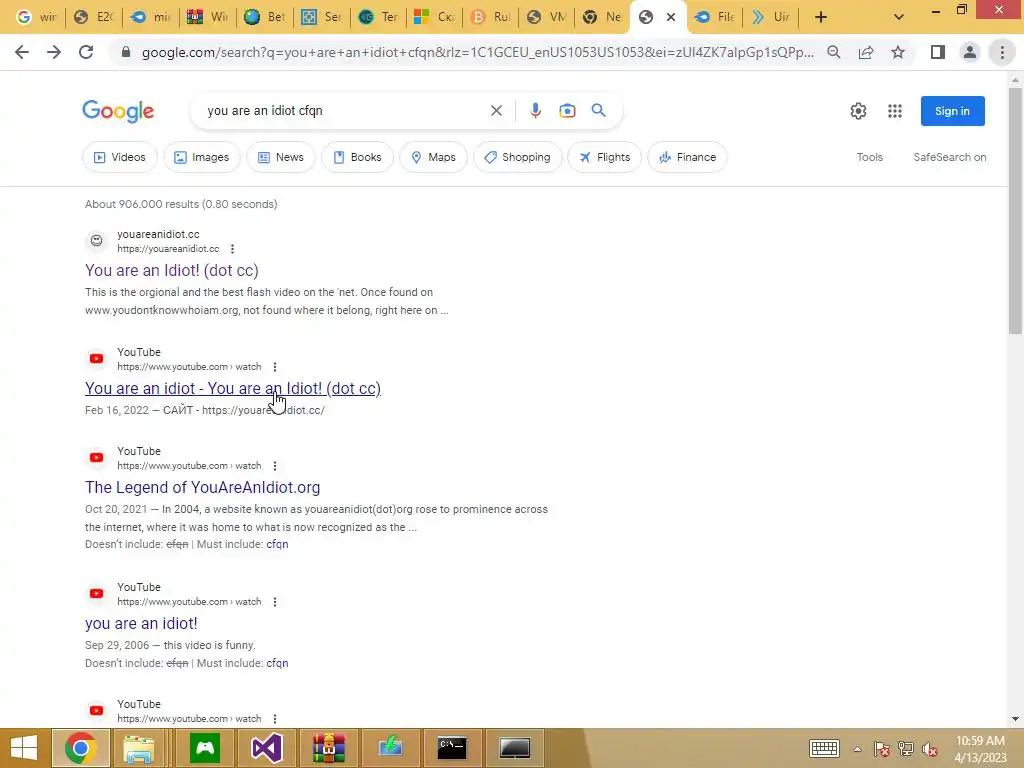The image size is (1024, 768).
Task: Open Command Prompt from taskbar
Action: (452, 748)
